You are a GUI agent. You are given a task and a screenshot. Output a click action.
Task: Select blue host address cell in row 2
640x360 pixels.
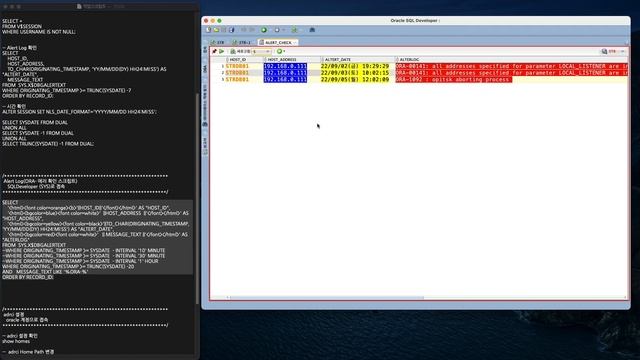(285, 73)
